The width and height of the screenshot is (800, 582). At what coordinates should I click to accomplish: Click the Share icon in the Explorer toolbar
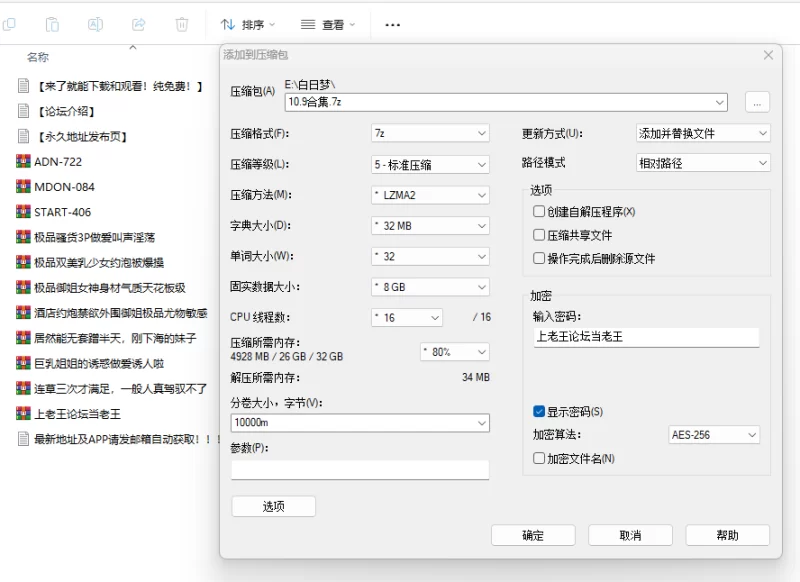(139, 24)
